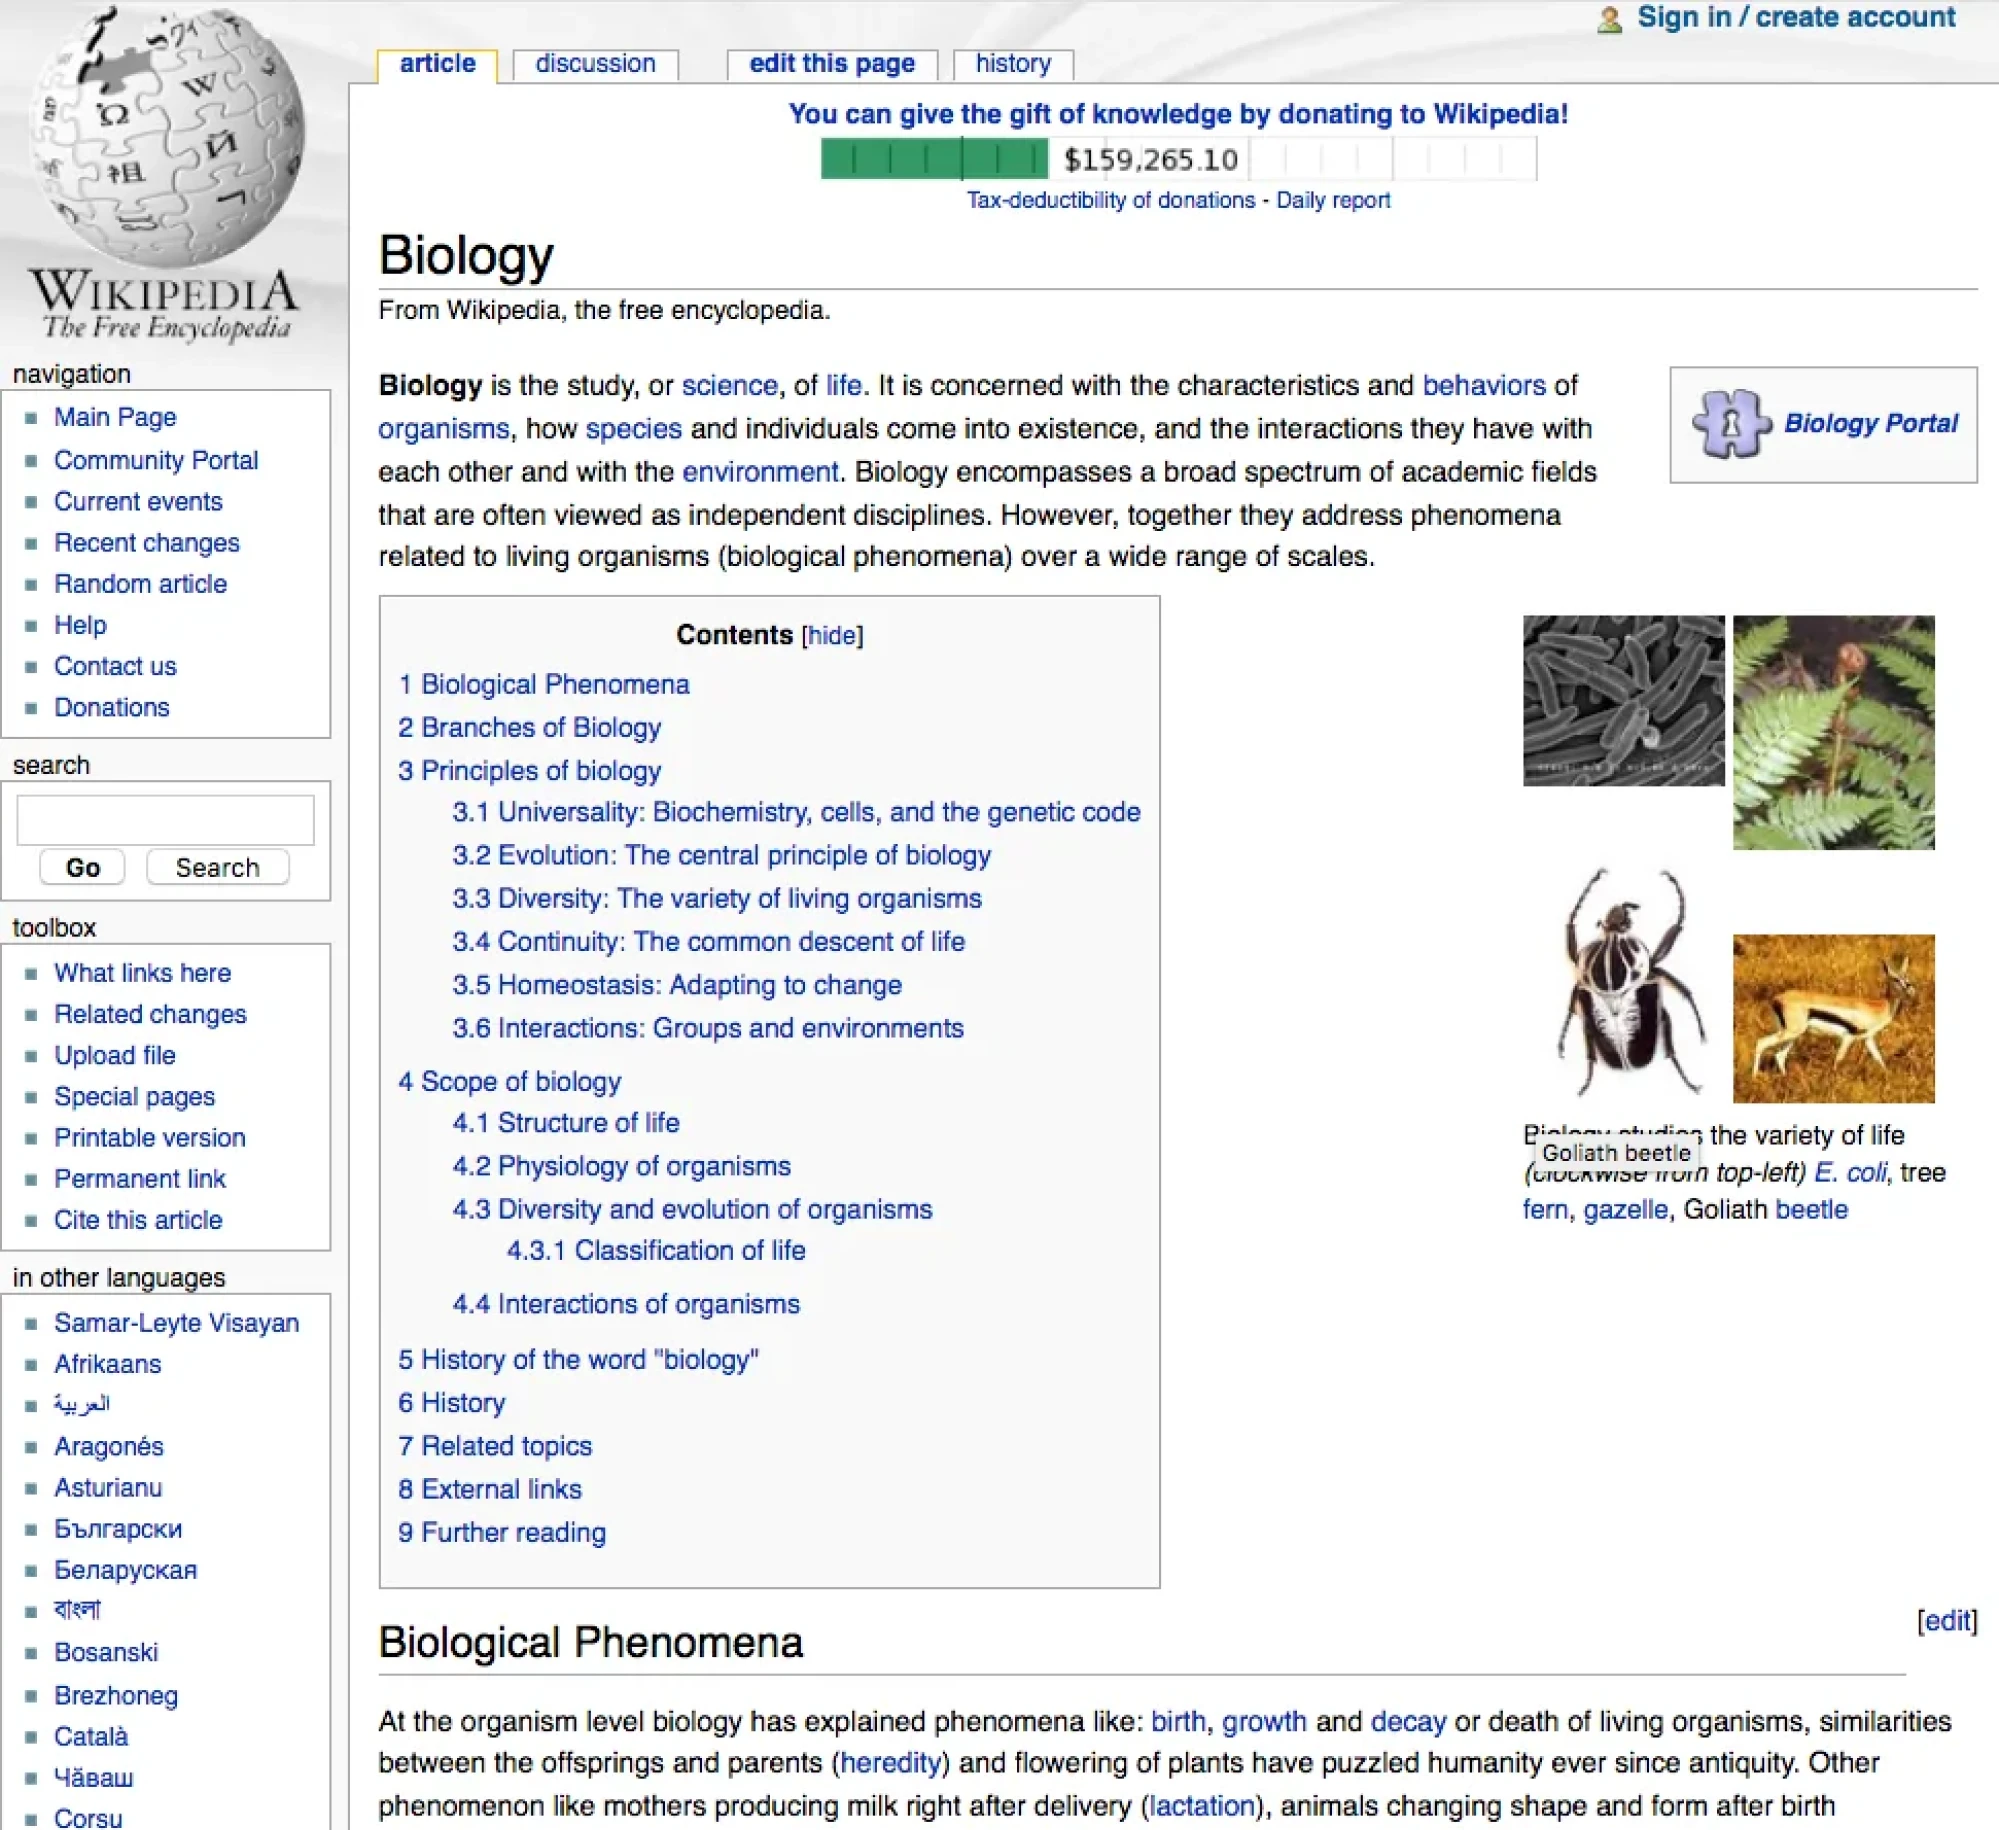Open the edit link for Biological Phenomena
Viewport: 1999px width, 1830px height.
click(x=1946, y=1620)
